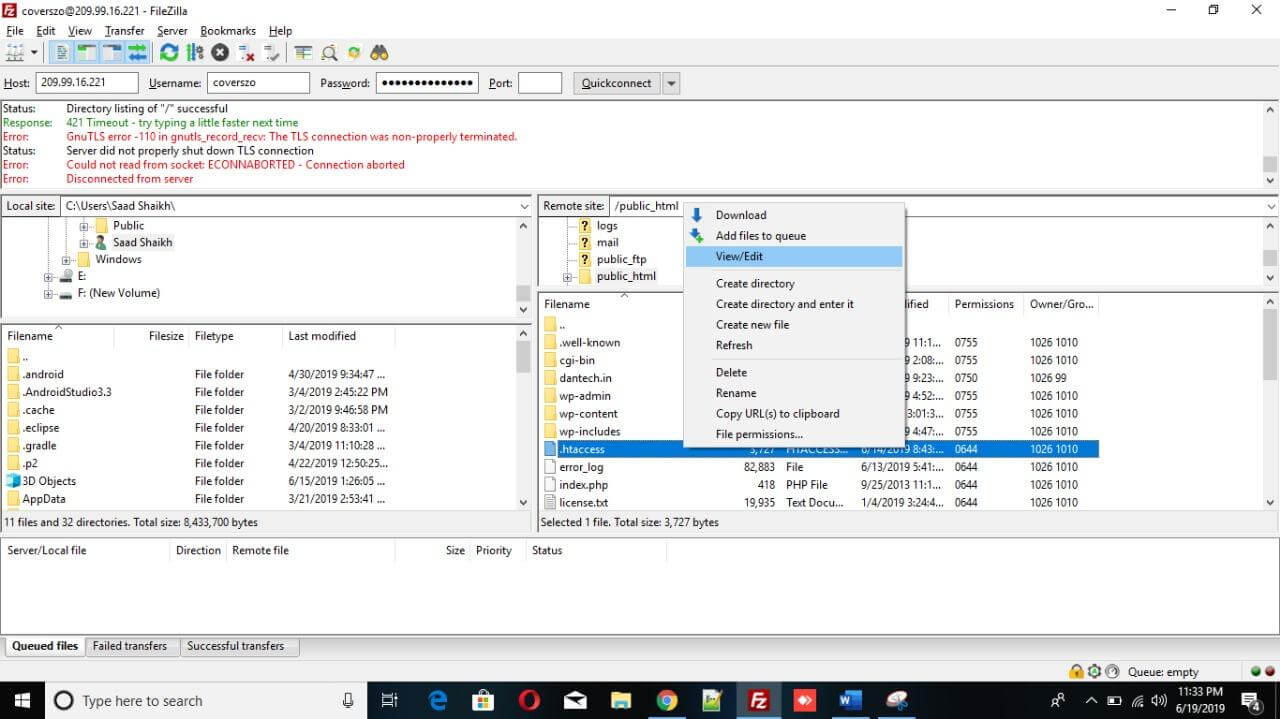
Task: Choose Create directory and enter it
Action: (794, 304)
